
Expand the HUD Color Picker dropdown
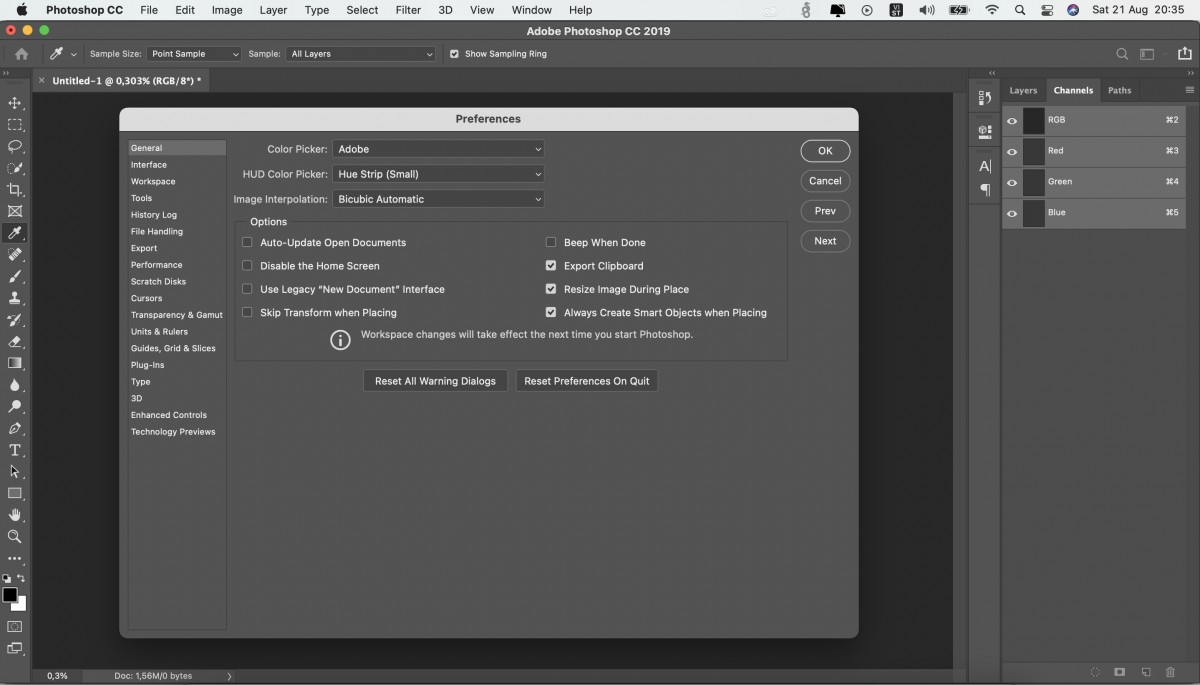pos(438,174)
